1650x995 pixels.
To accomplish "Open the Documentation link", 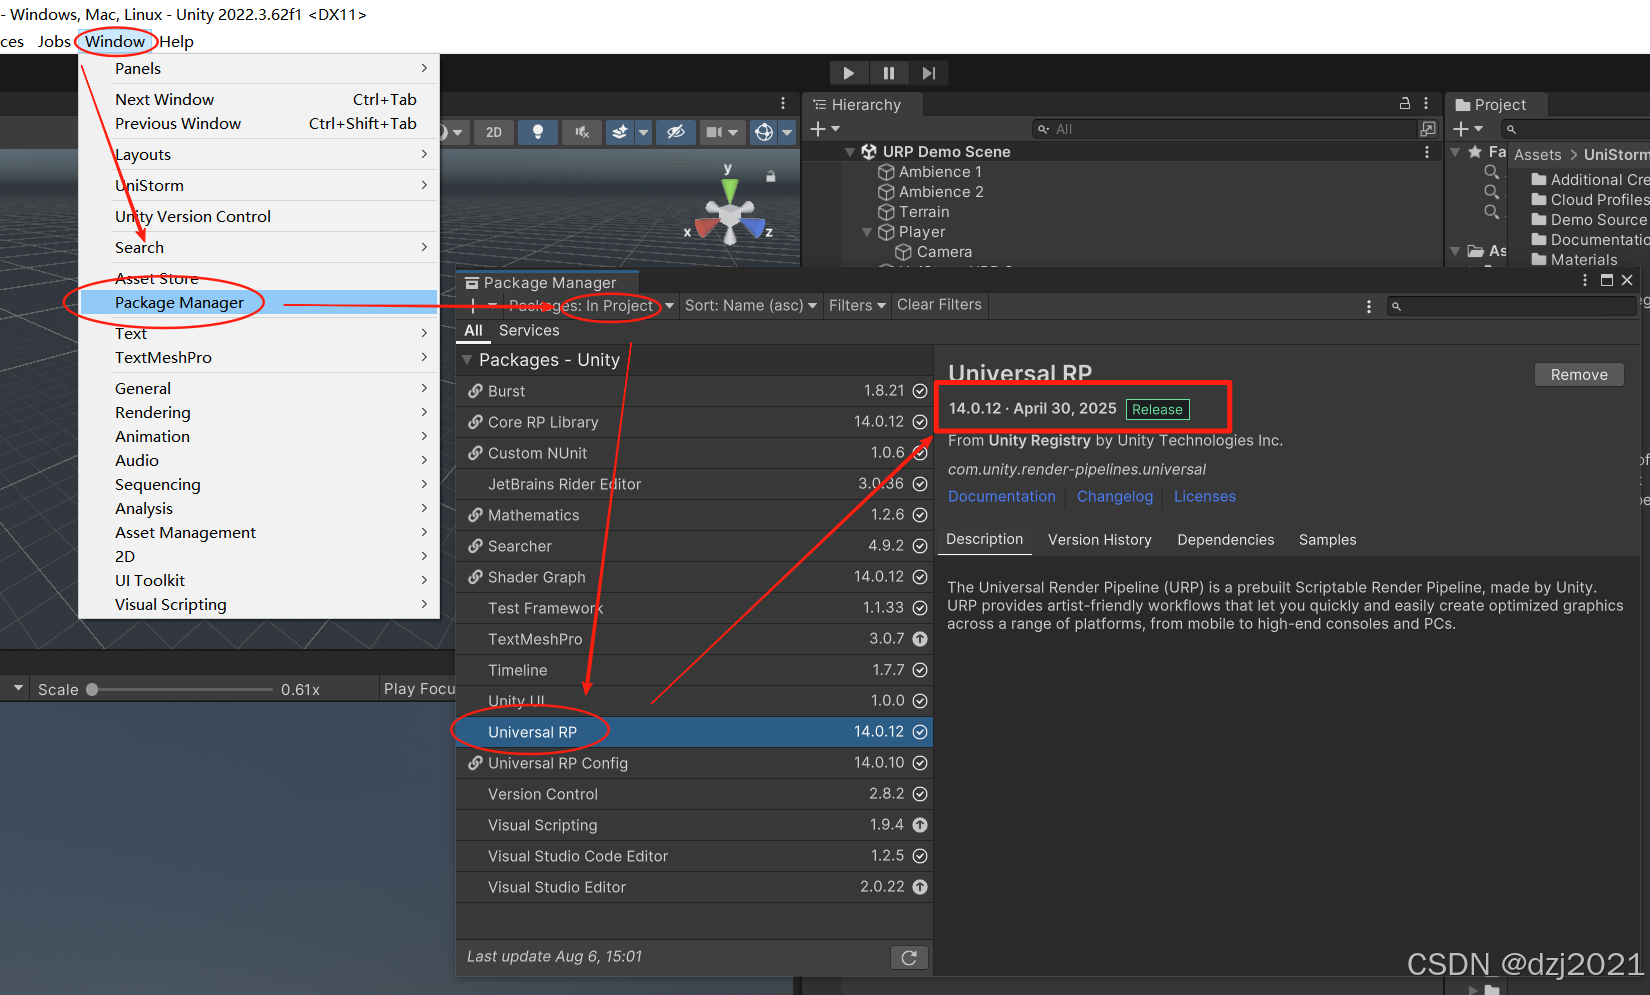I will tap(1001, 497).
